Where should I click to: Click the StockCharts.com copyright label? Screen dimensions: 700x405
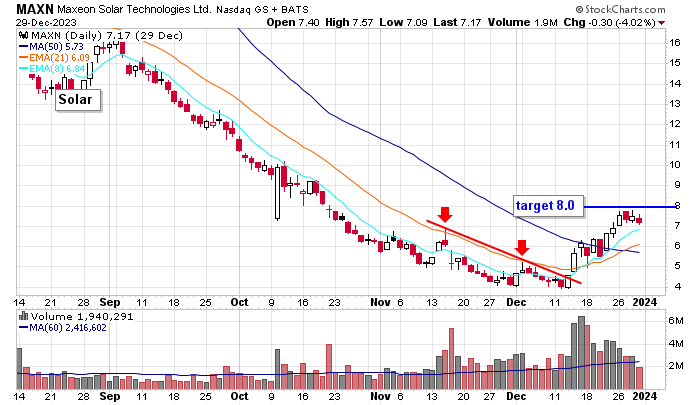click(620, 9)
